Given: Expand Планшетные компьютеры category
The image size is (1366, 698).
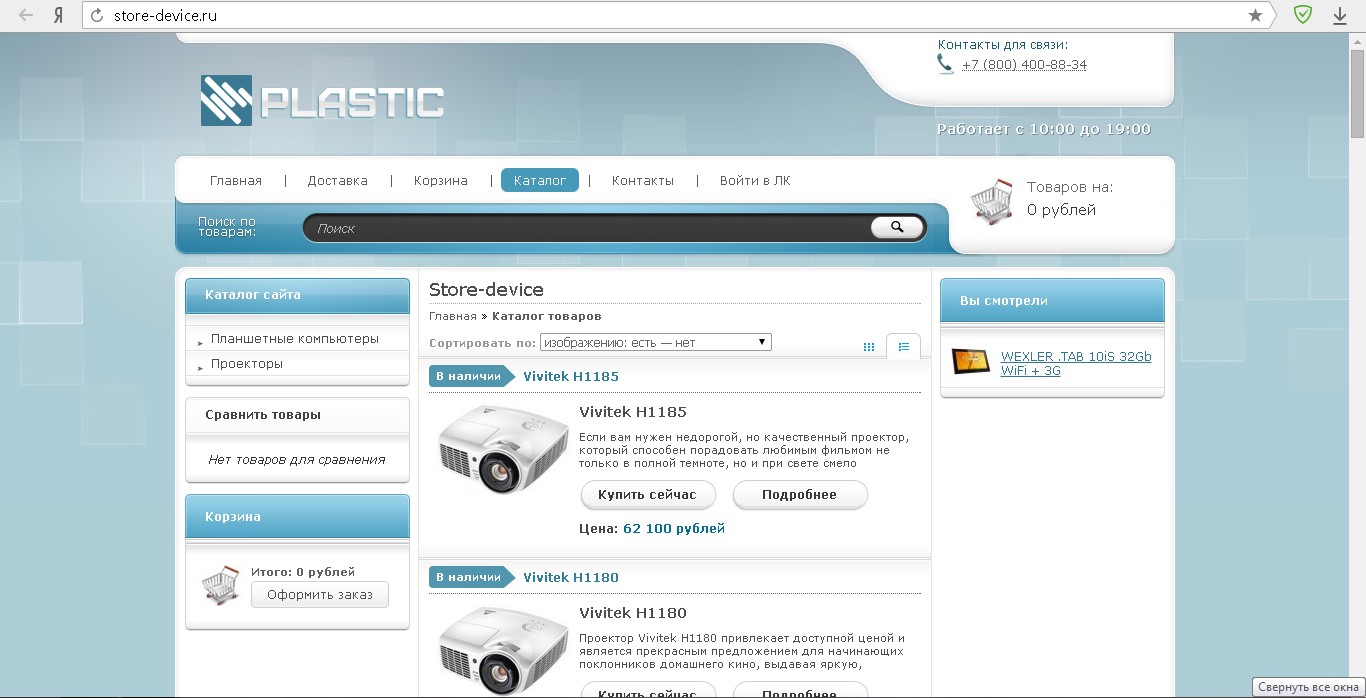Looking at the screenshot, I should 294,339.
